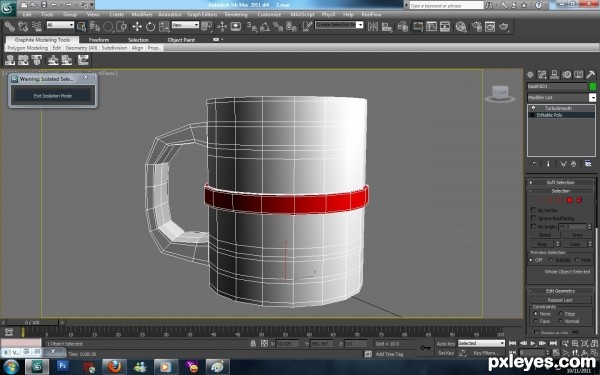The image size is (600, 375).
Task: Select Preview Selection SubObj radio
Action: click(551, 260)
